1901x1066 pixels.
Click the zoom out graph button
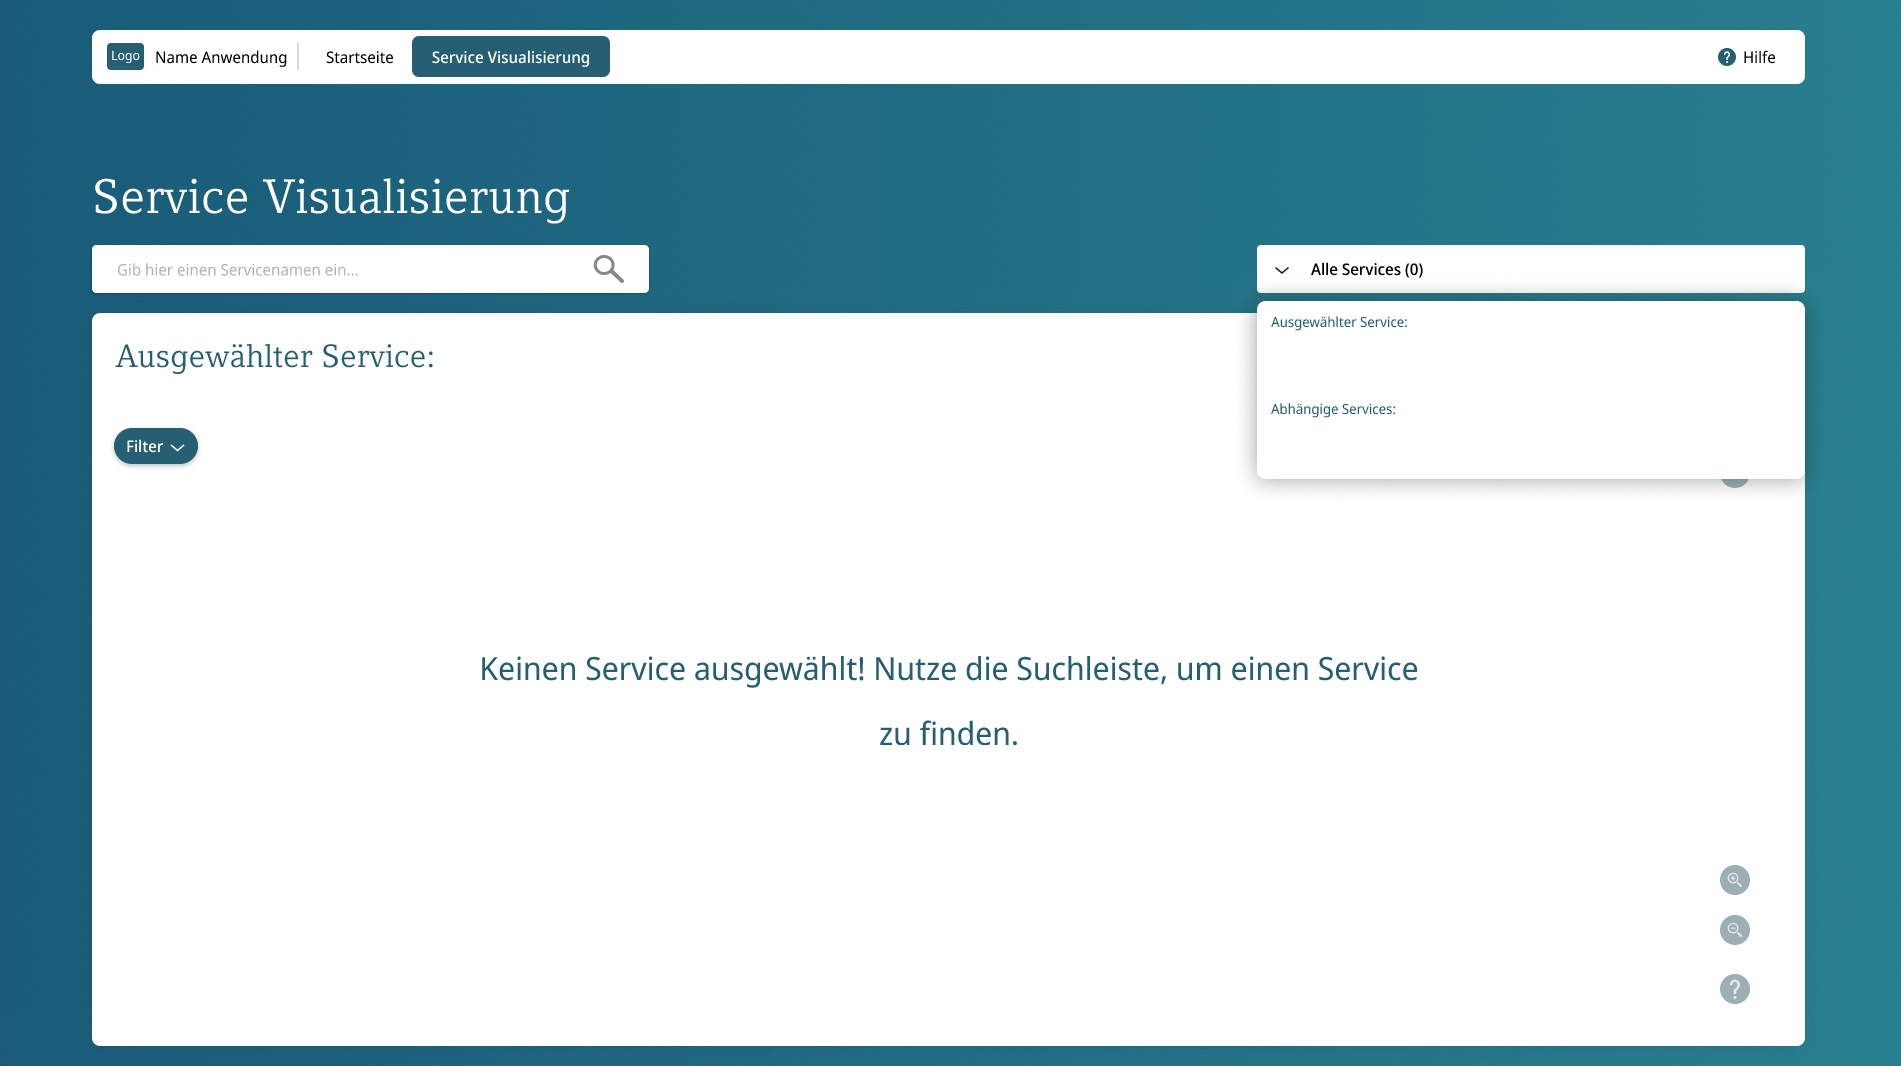1734,930
